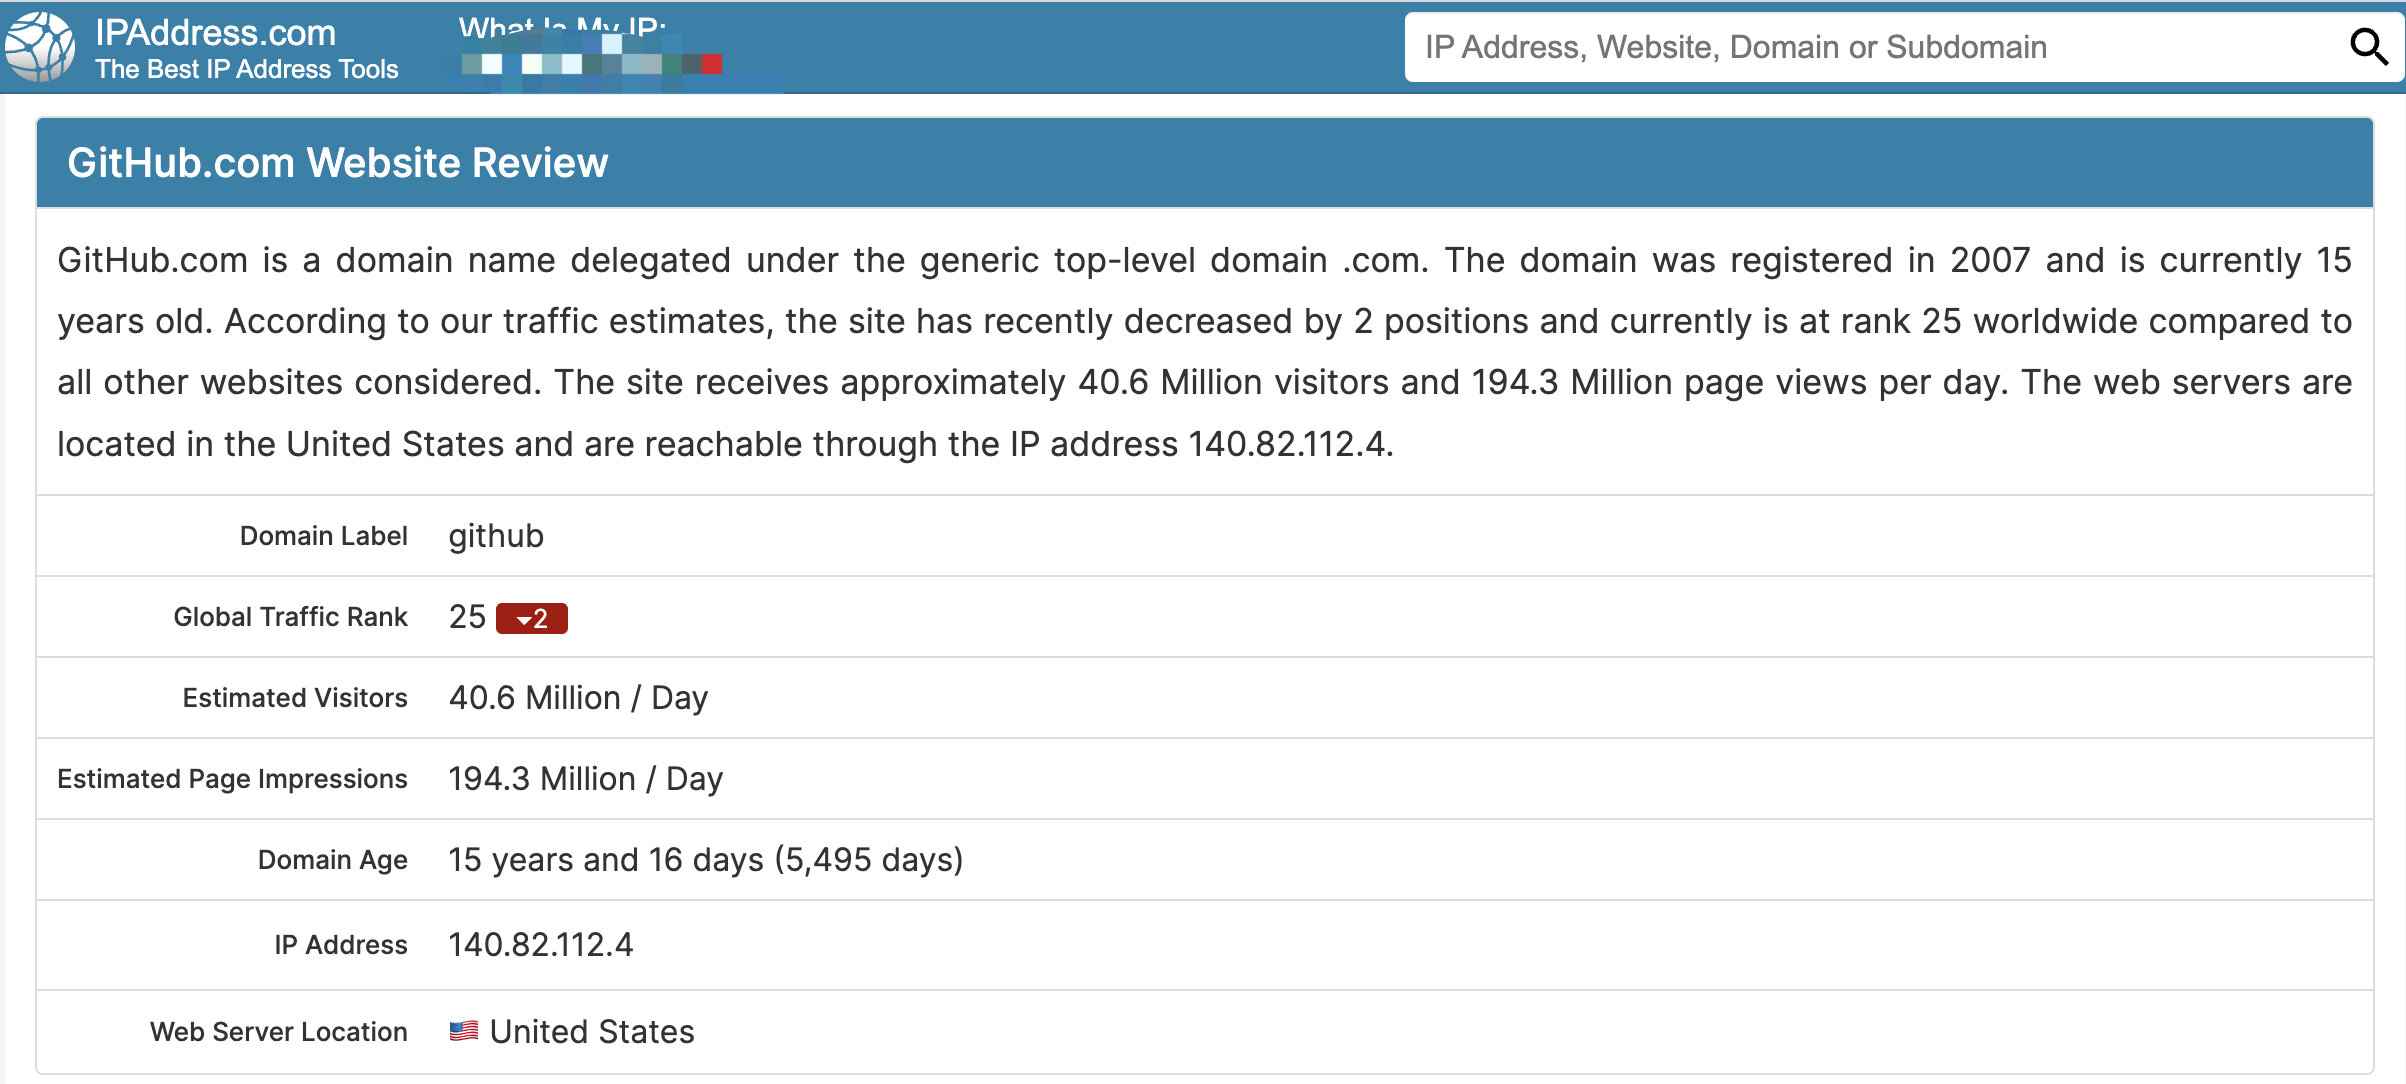Click the IP address 140.82.112.4 value
This screenshot has width=2406, height=1084.
(540, 944)
